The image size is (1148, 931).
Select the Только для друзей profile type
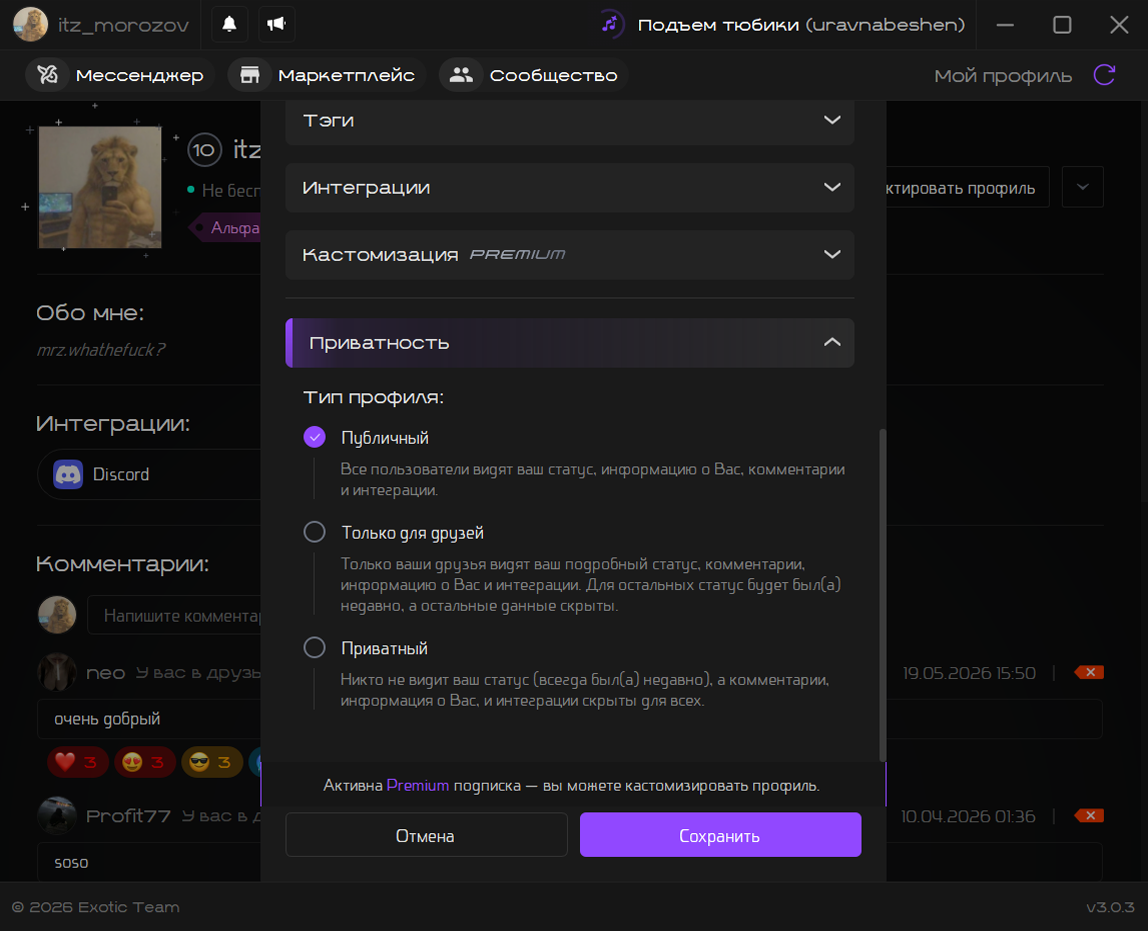click(315, 532)
